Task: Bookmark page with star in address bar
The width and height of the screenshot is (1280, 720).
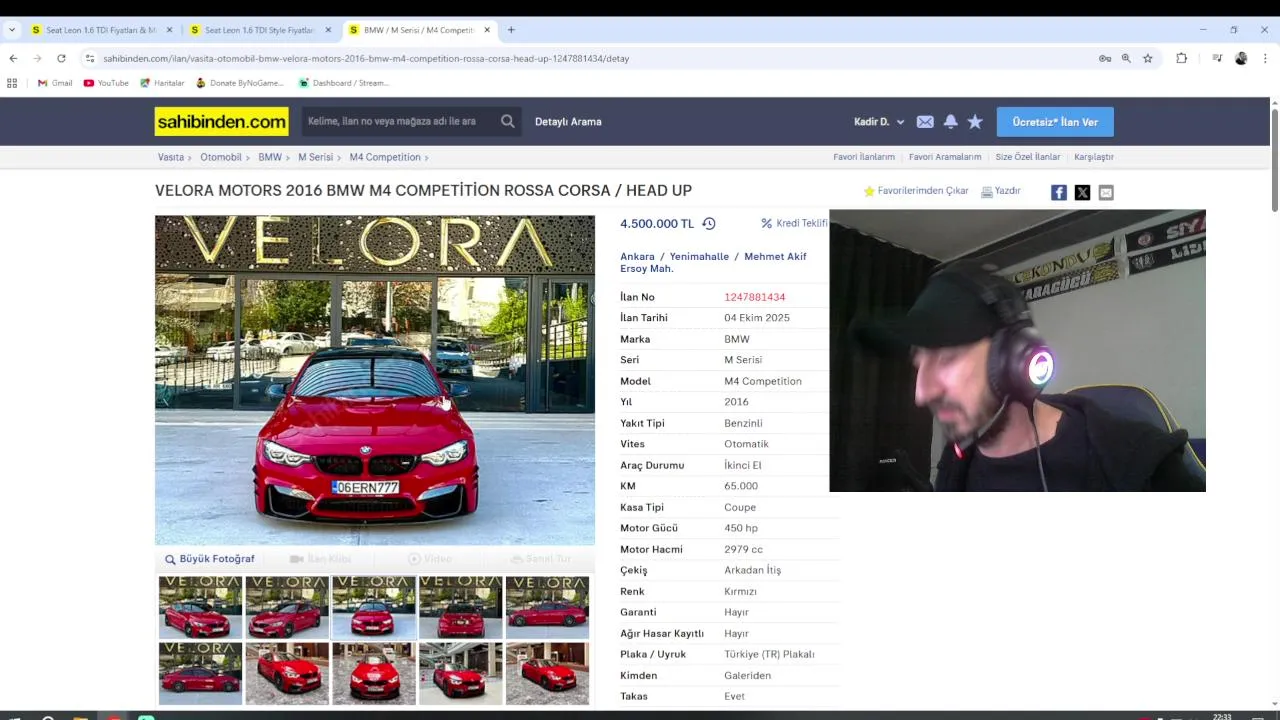Action: pos(1148,58)
